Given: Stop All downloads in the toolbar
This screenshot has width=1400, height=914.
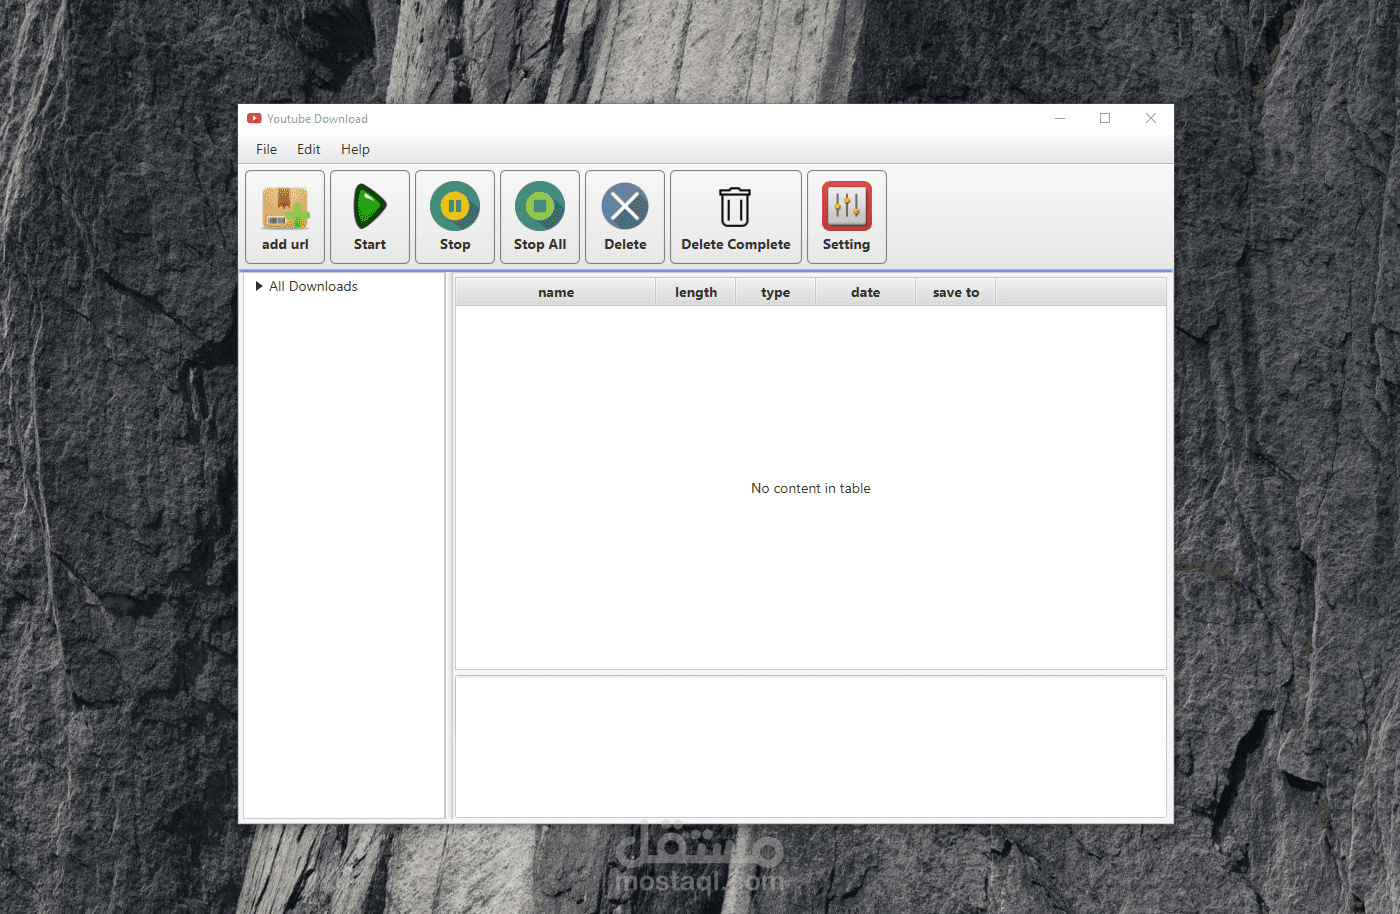Looking at the screenshot, I should point(540,217).
